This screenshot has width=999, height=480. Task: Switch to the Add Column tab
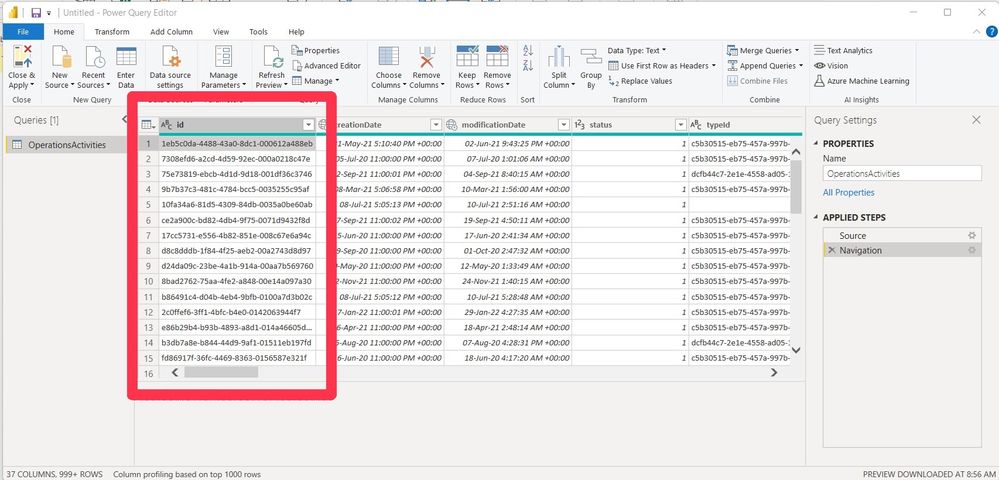point(171,31)
